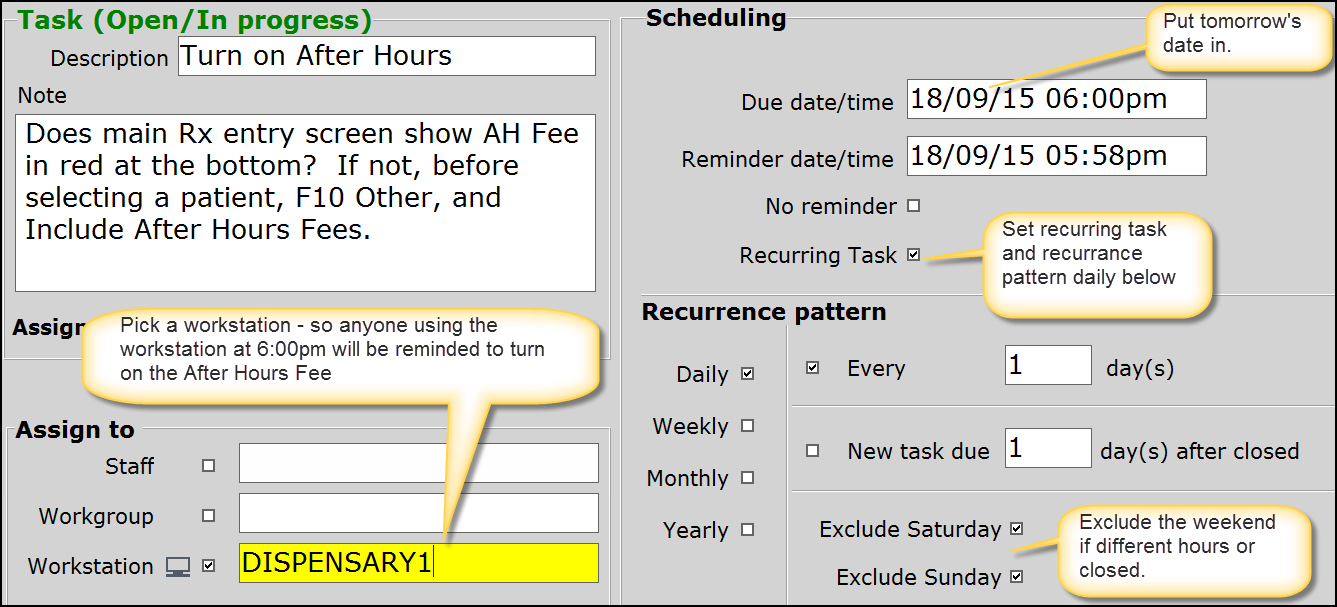This screenshot has height=607, width=1337.
Task: Uncheck the Daily recurrence option
Action: tap(747, 374)
